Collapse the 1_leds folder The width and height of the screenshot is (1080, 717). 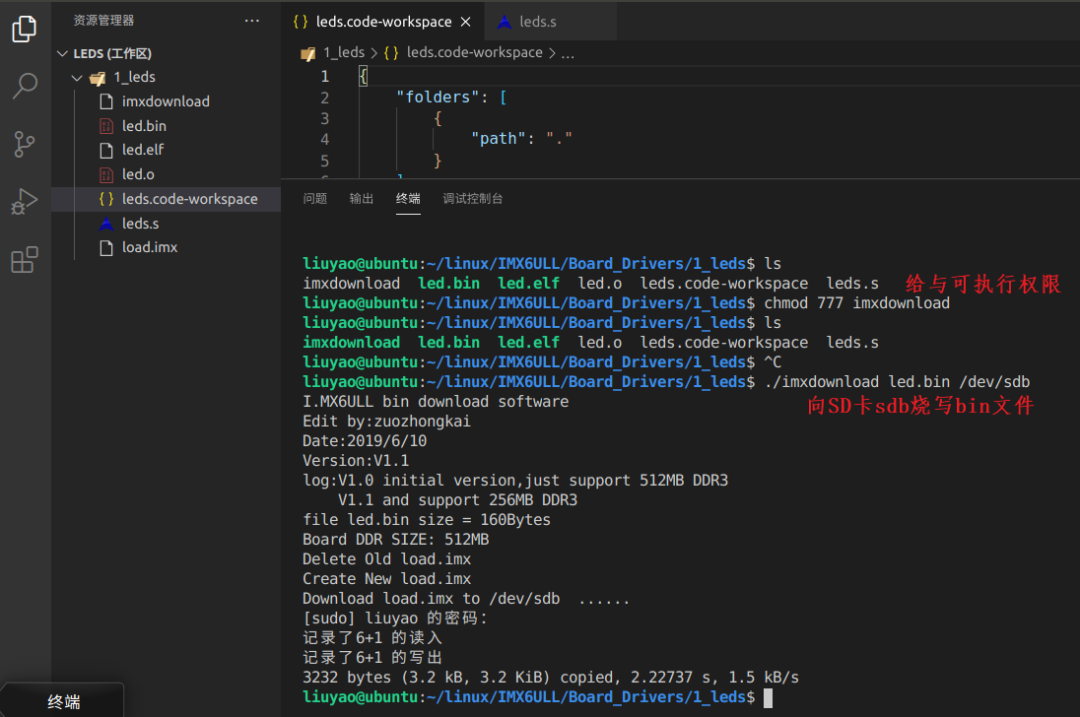[78, 77]
